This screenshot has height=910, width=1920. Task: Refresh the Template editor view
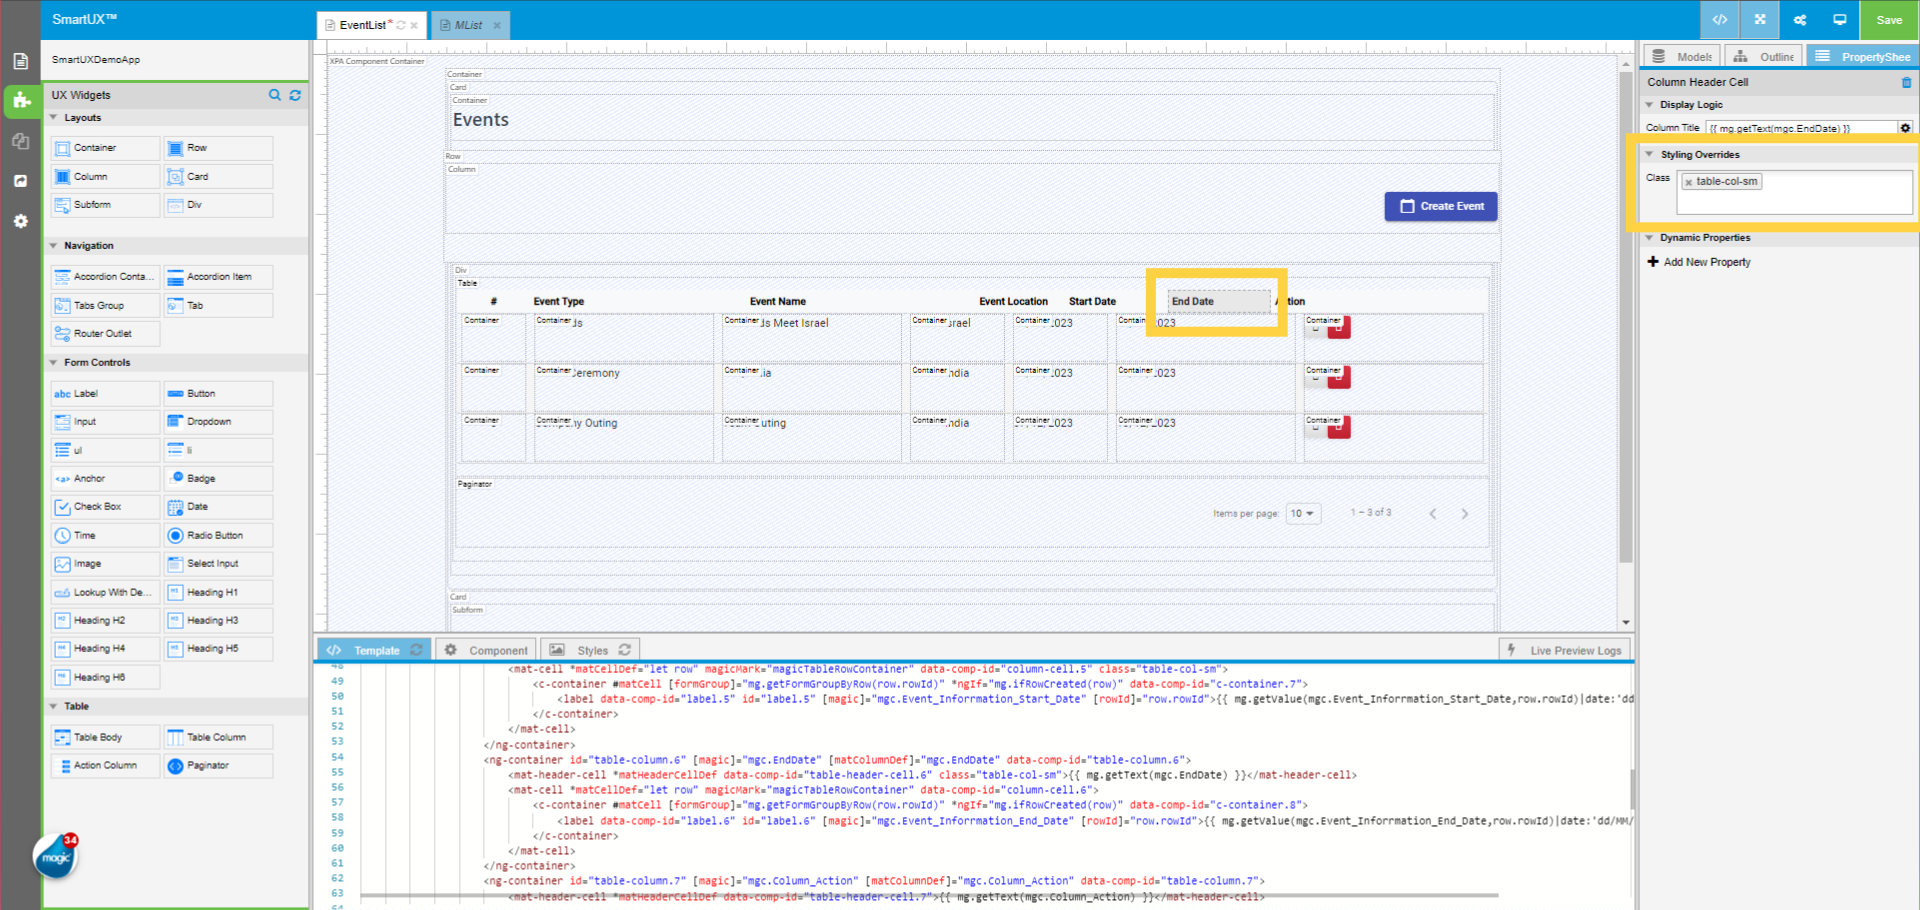tap(417, 649)
